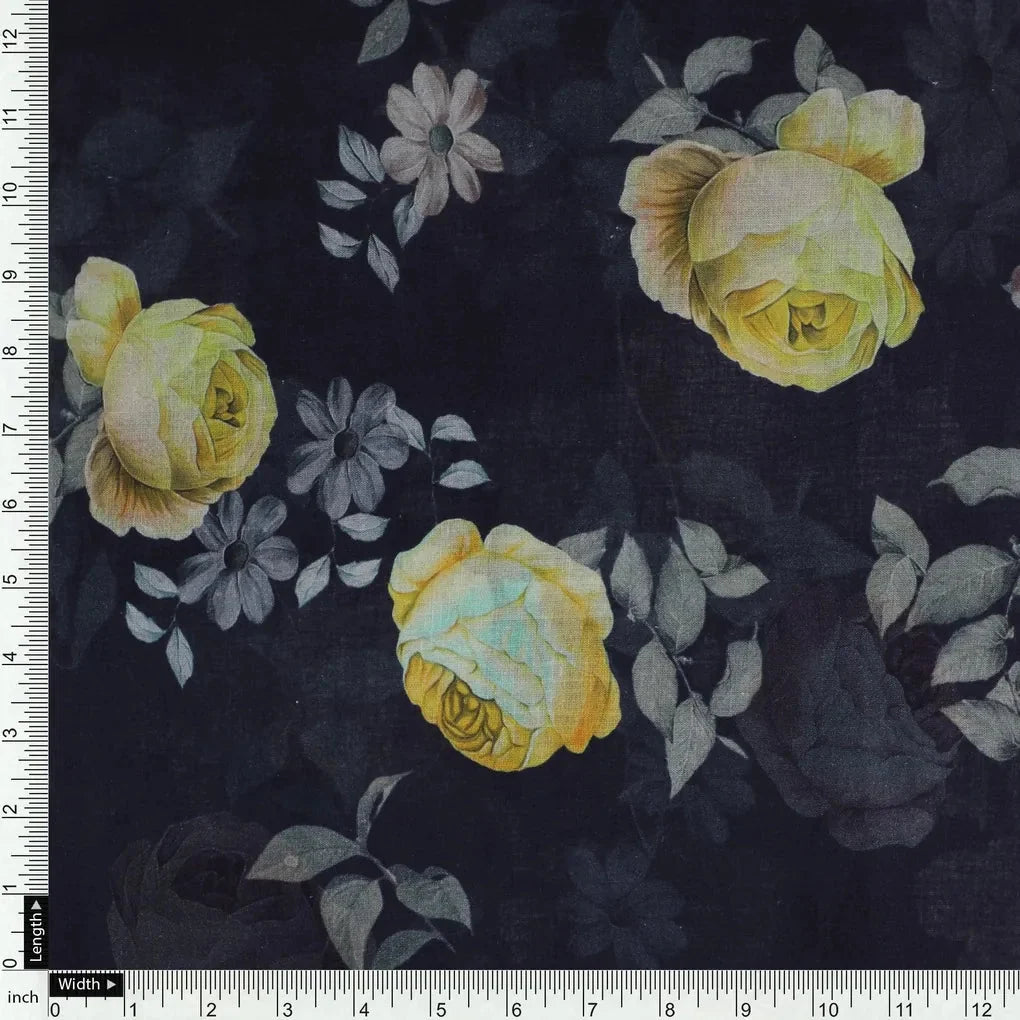
Task: Select the Width label on the bottom ruler
Action: pyautogui.click(x=80, y=984)
